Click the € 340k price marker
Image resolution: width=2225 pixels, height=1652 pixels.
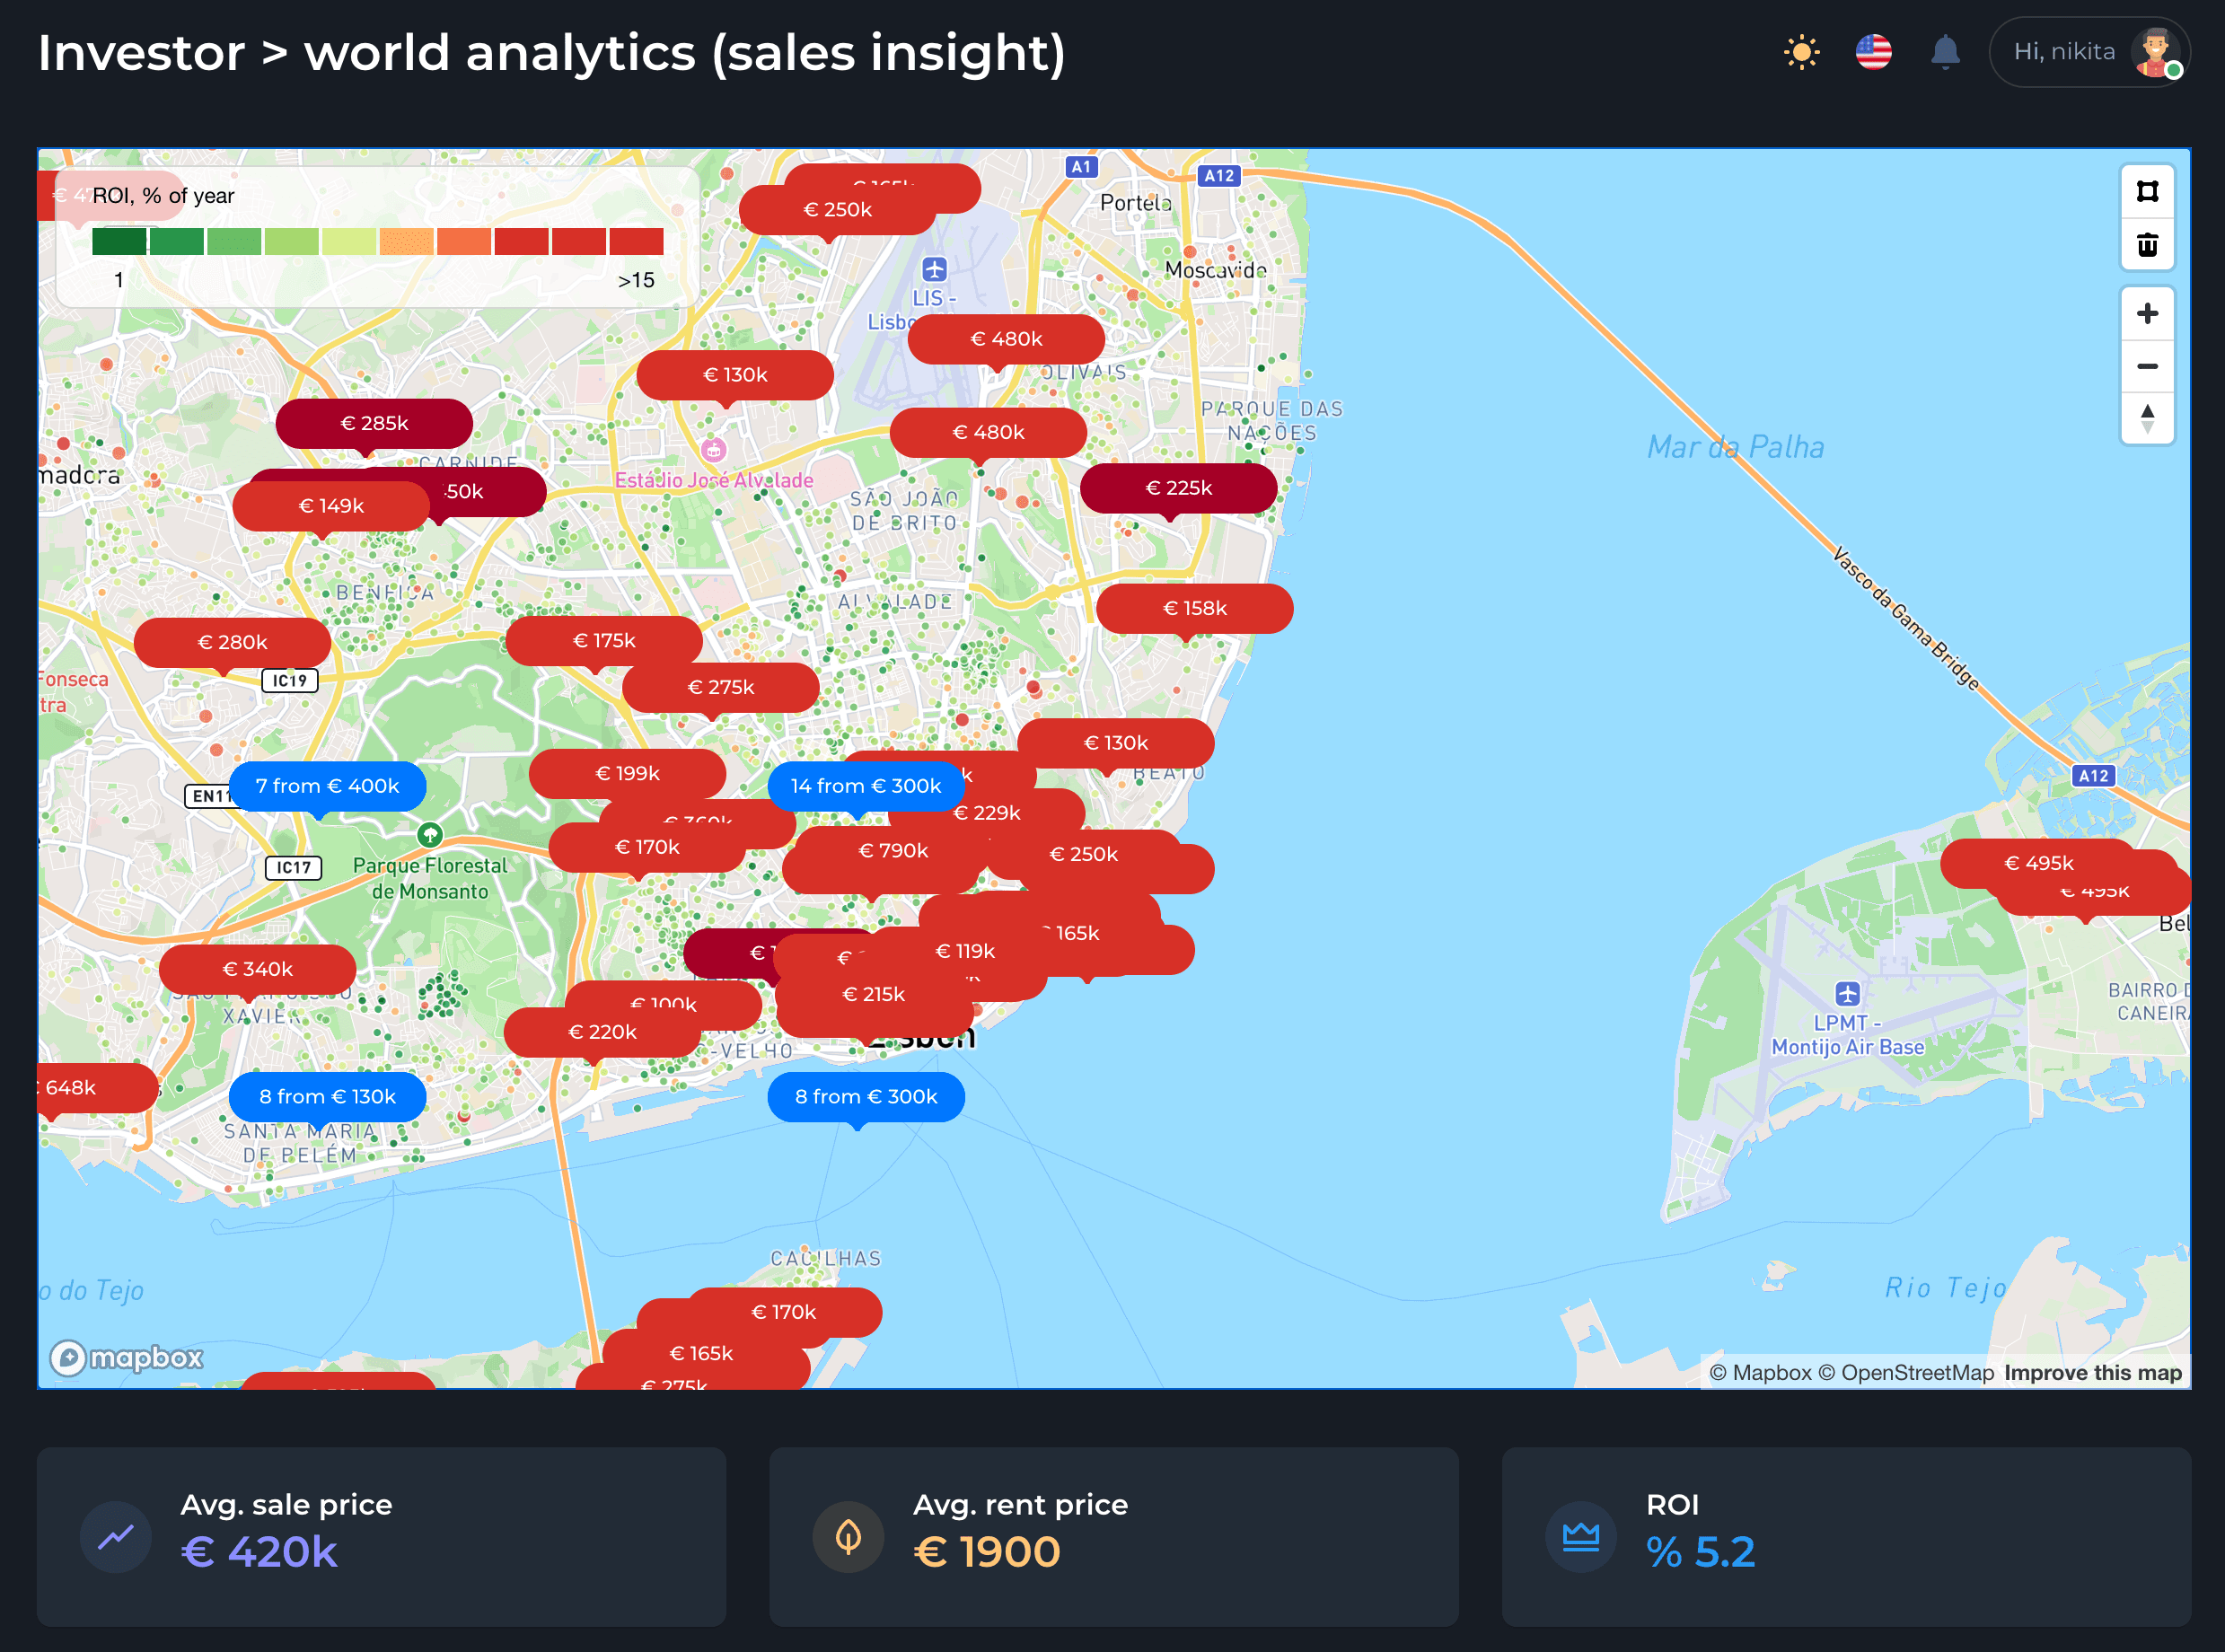[257, 969]
